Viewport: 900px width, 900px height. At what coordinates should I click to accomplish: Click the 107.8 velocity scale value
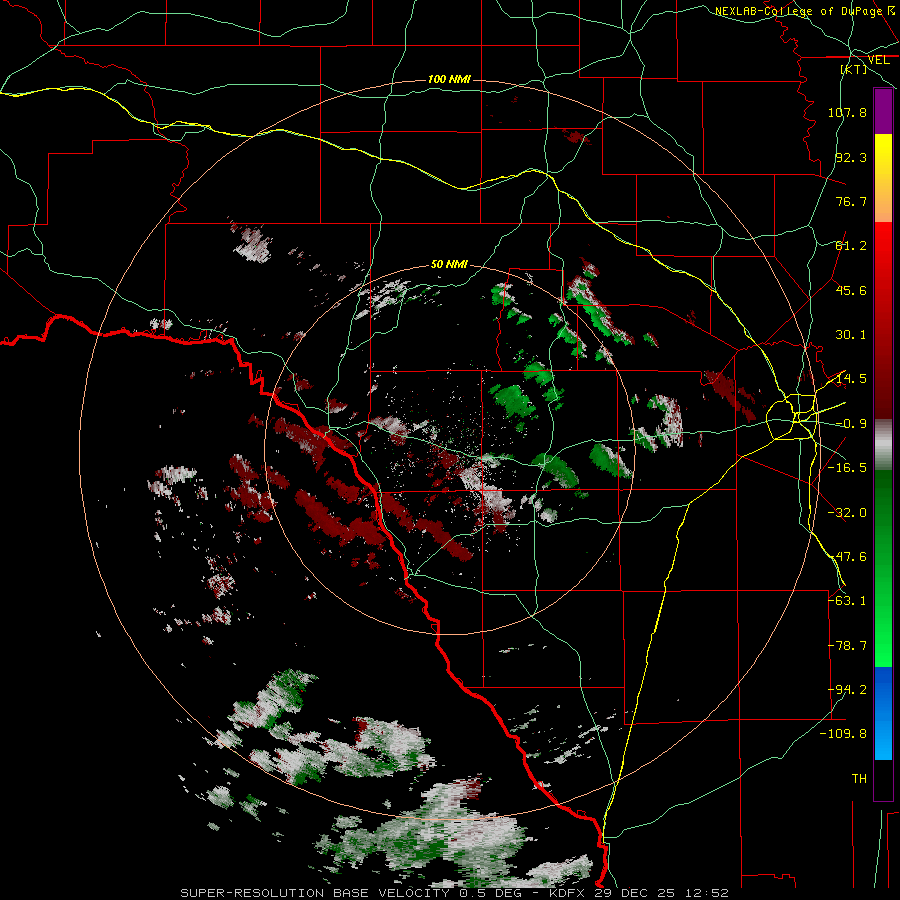point(847,112)
